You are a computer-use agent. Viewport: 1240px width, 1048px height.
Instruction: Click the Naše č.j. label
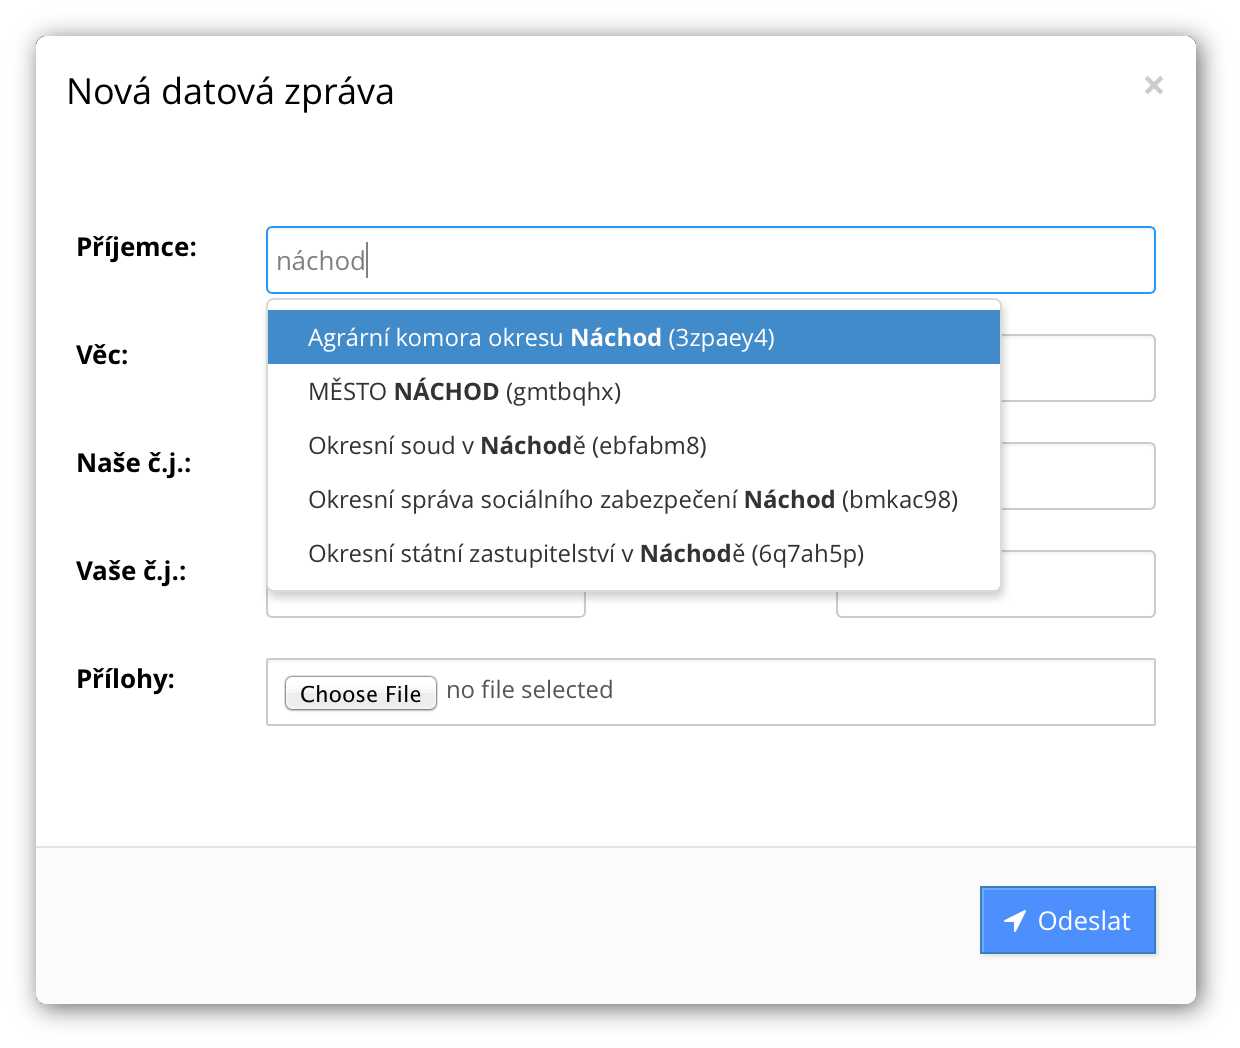tap(133, 463)
